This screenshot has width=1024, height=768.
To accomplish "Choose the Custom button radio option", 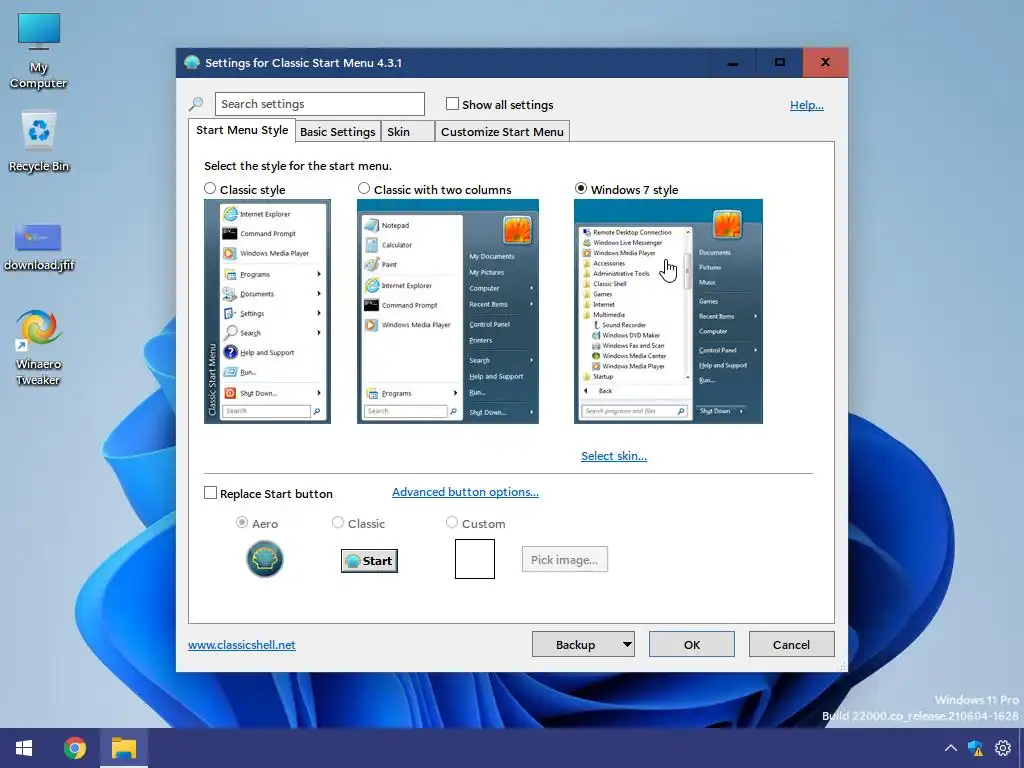I will point(451,522).
